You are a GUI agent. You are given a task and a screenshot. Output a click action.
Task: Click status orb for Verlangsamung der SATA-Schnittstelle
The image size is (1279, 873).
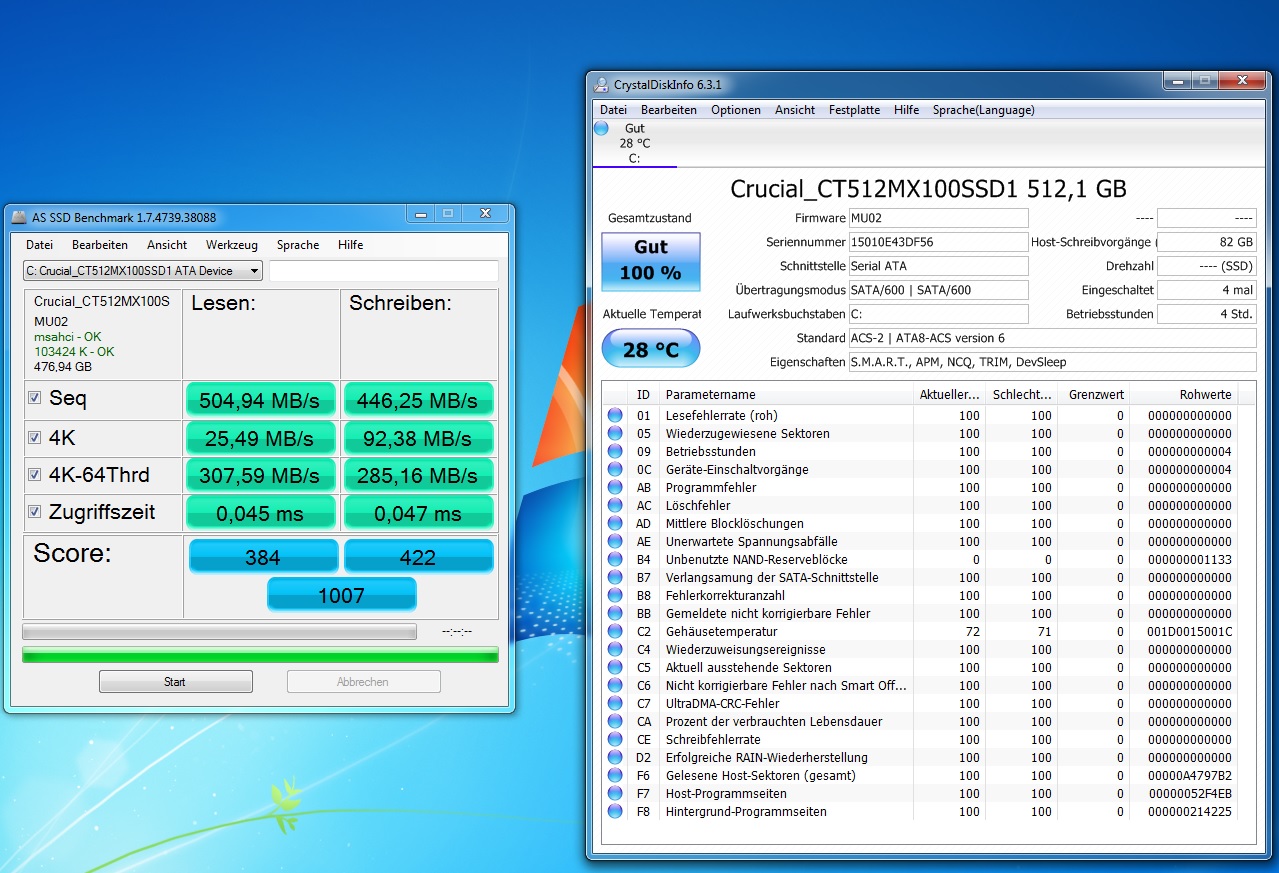(615, 577)
